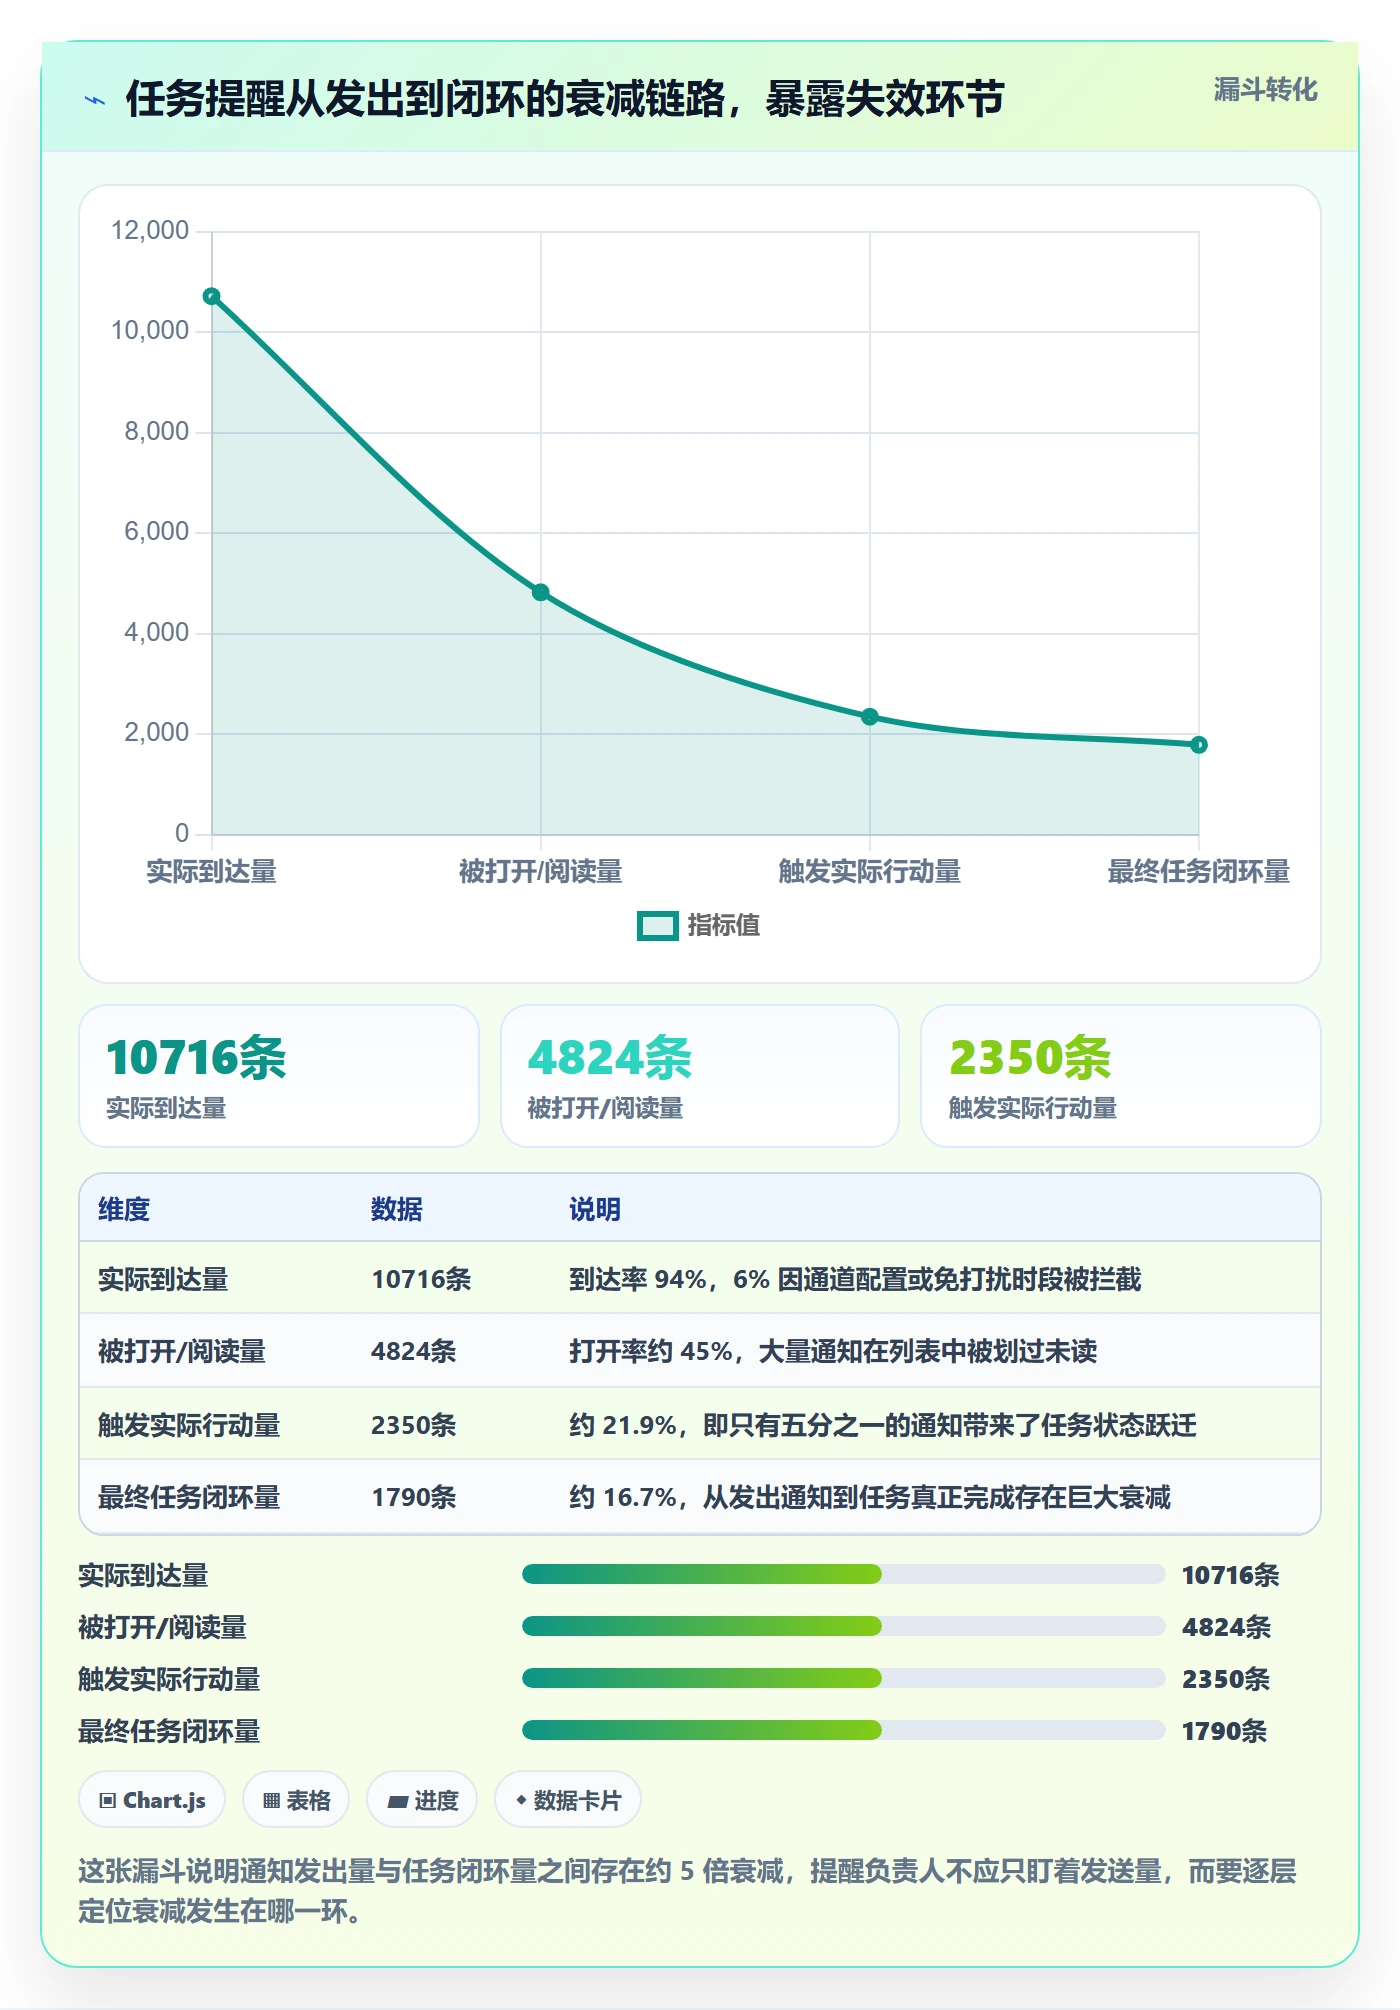Select chart data point for 被打开/阅读量
The image size is (1400, 2010).
click(x=540, y=592)
